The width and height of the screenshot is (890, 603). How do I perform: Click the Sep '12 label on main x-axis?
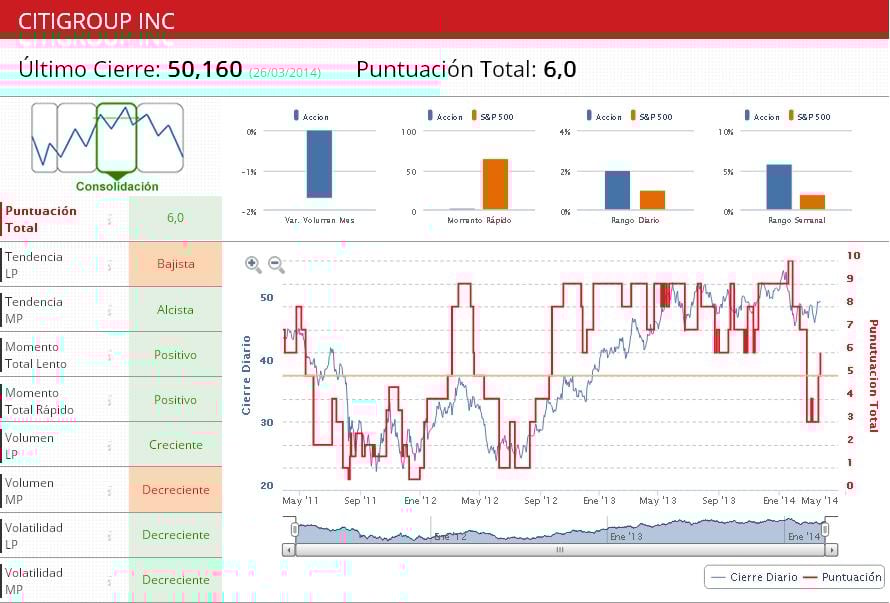click(x=541, y=501)
